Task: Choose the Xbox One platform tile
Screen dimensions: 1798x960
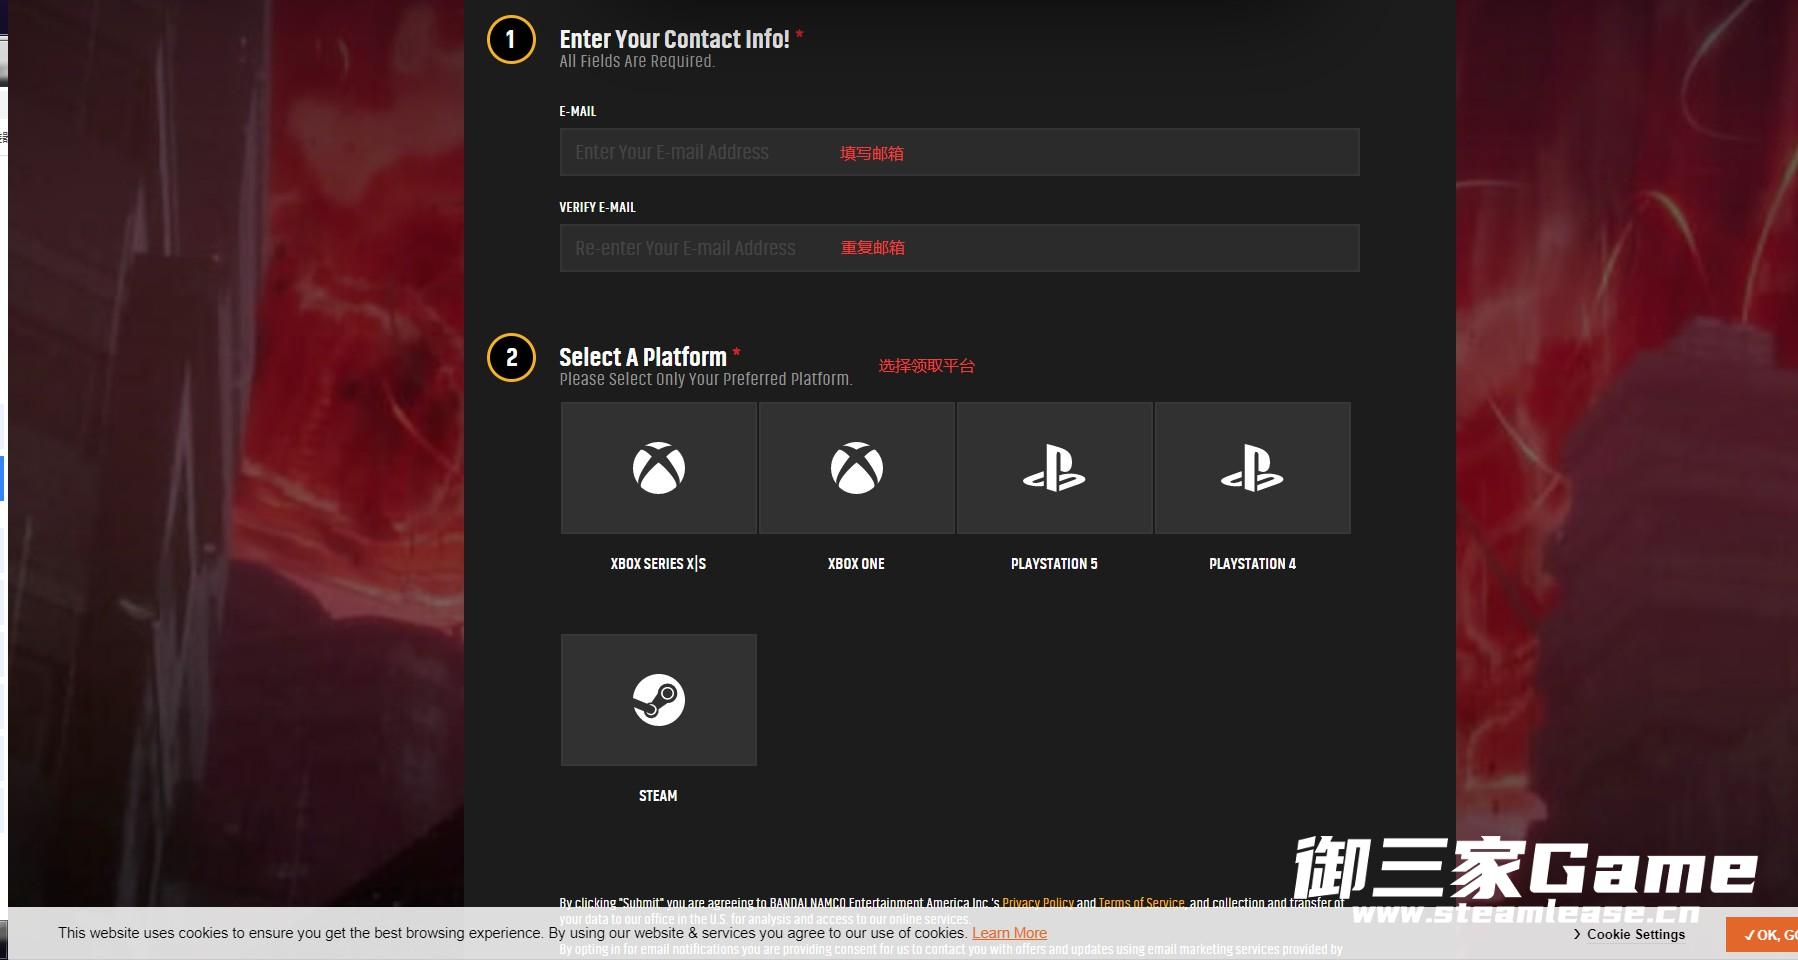Action: (856, 468)
